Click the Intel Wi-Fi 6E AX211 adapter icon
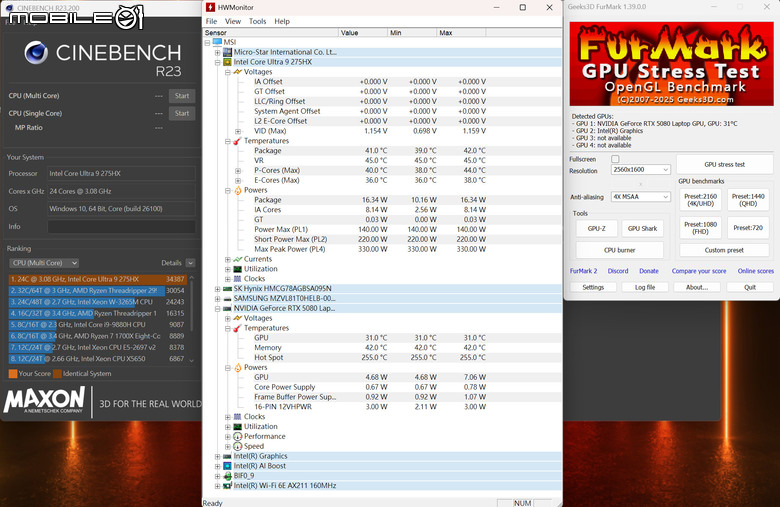The image size is (780, 507). pyautogui.click(x=227, y=486)
